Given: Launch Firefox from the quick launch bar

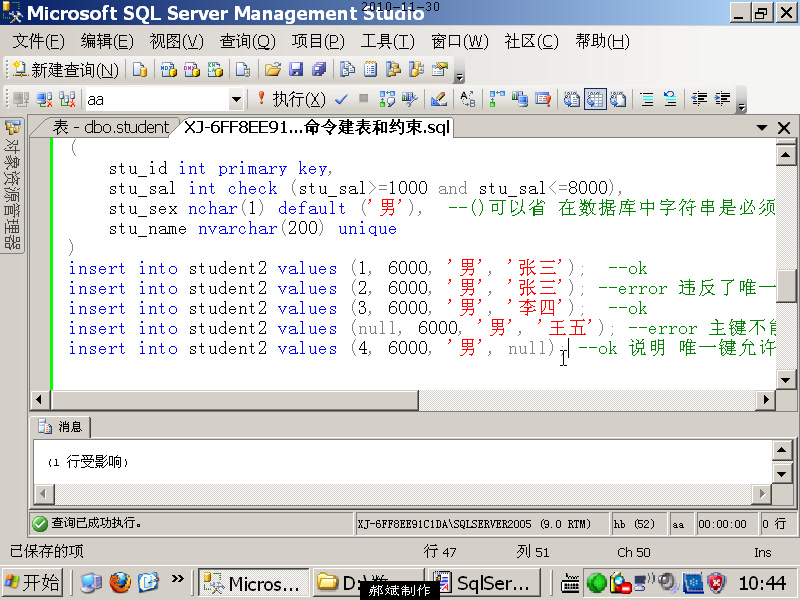Looking at the screenshot, I should point(120,582).
